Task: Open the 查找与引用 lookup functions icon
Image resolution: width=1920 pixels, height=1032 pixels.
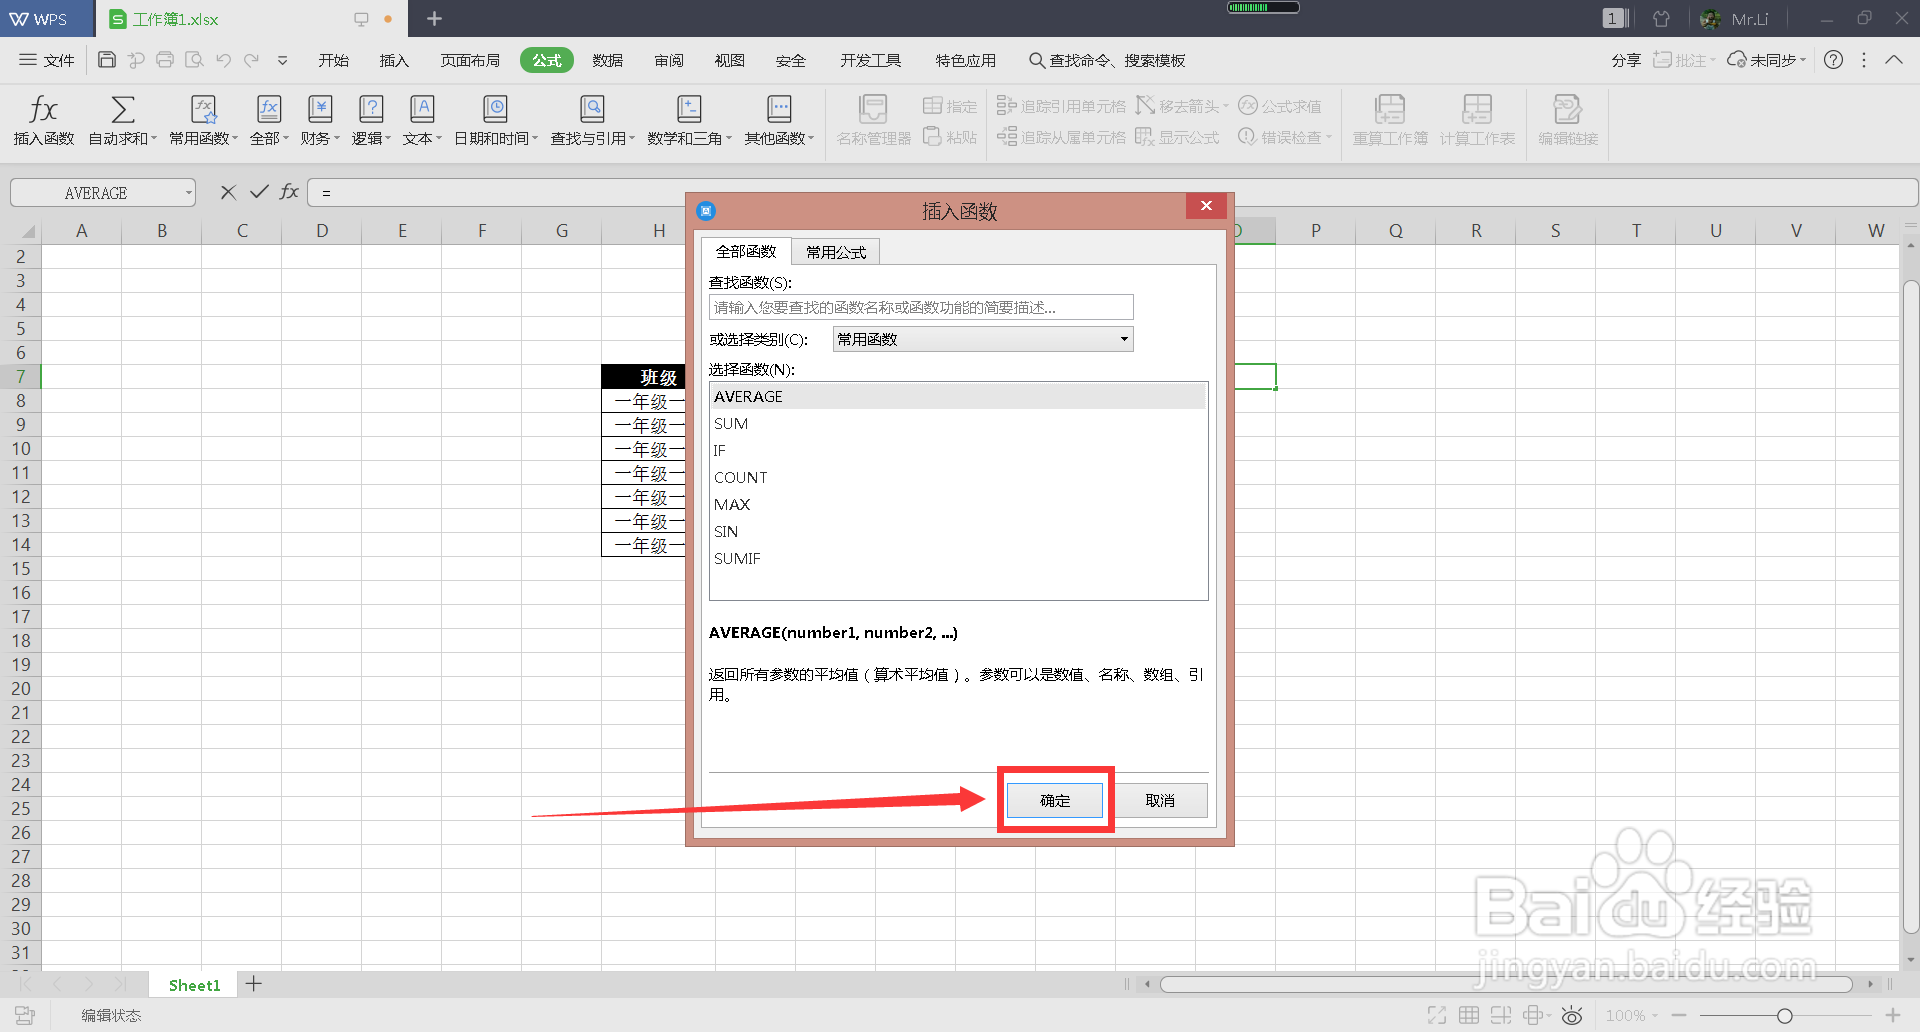Action: coord(592,108)
